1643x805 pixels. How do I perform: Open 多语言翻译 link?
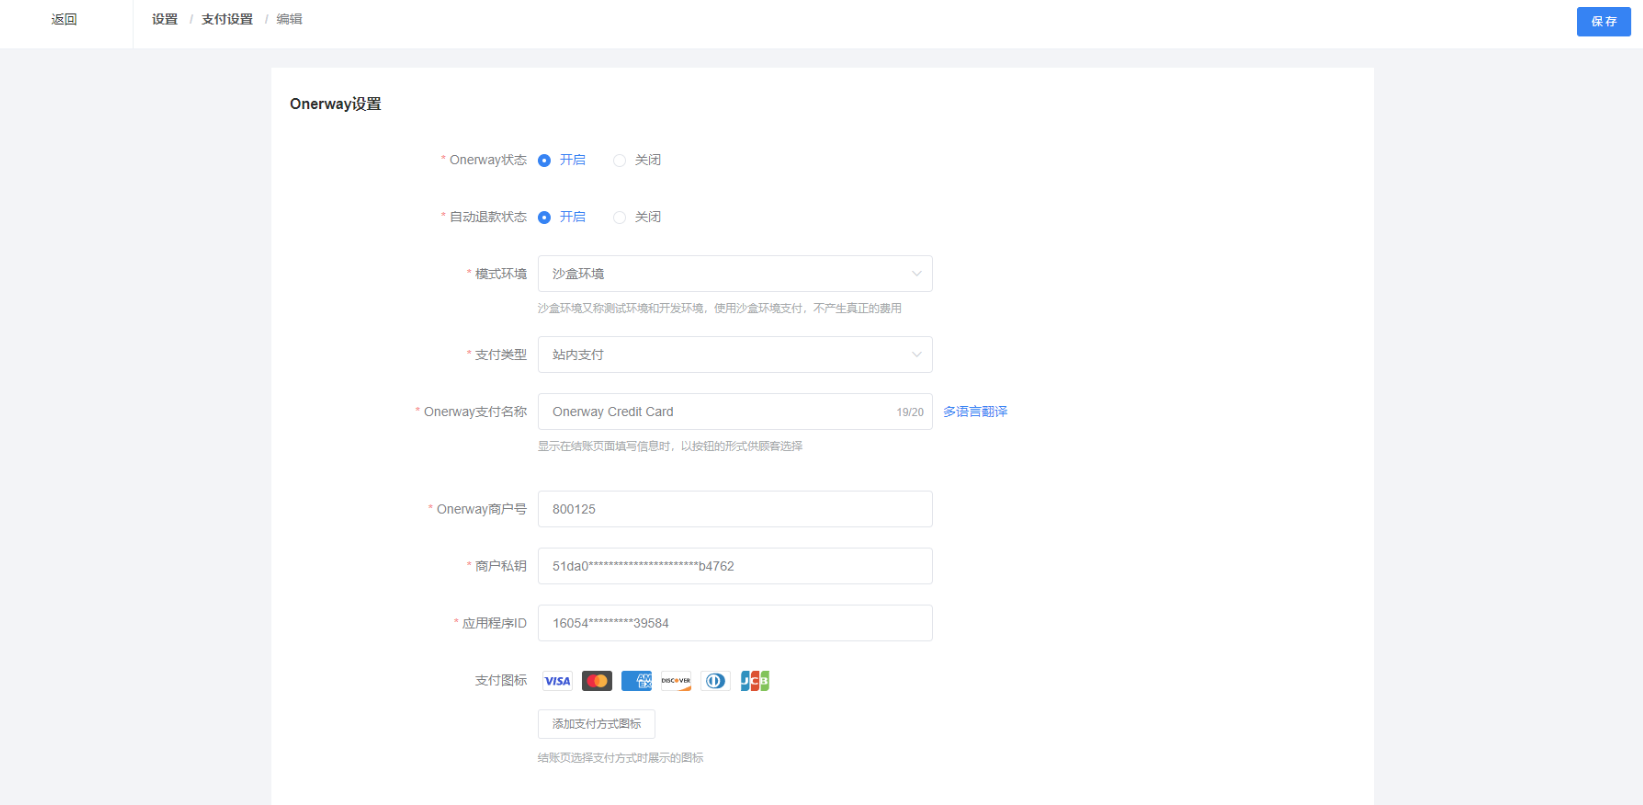975,411
